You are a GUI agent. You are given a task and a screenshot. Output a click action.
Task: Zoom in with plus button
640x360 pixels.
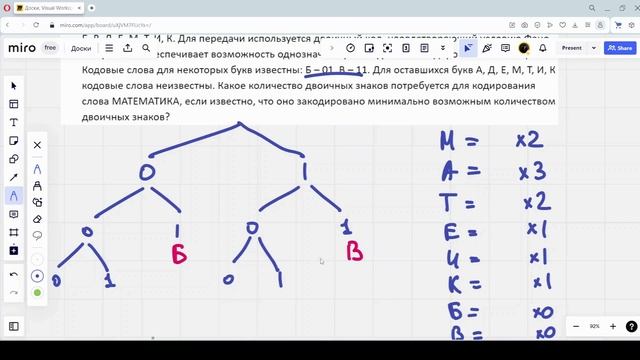click(x=613, y=326)
